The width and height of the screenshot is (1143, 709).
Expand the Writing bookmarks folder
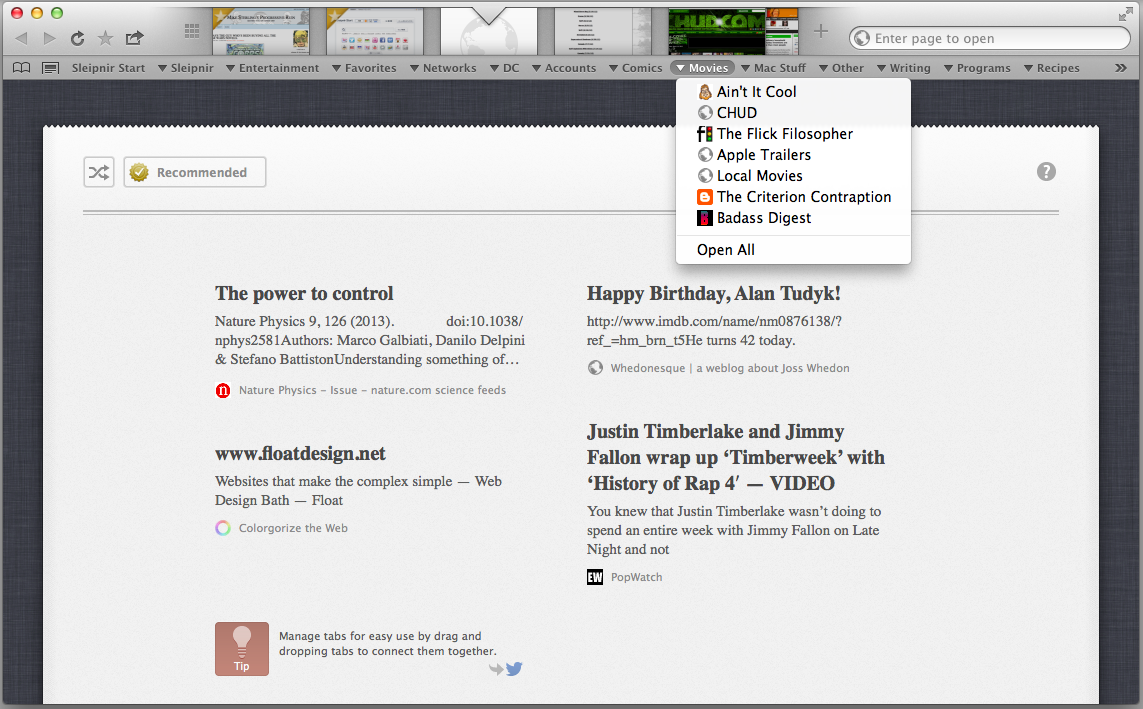[x=904, y=68]
